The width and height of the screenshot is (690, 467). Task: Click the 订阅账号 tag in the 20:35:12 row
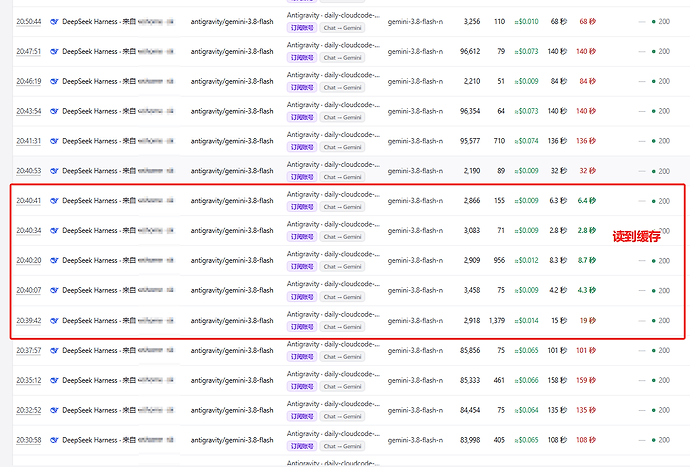301,386
